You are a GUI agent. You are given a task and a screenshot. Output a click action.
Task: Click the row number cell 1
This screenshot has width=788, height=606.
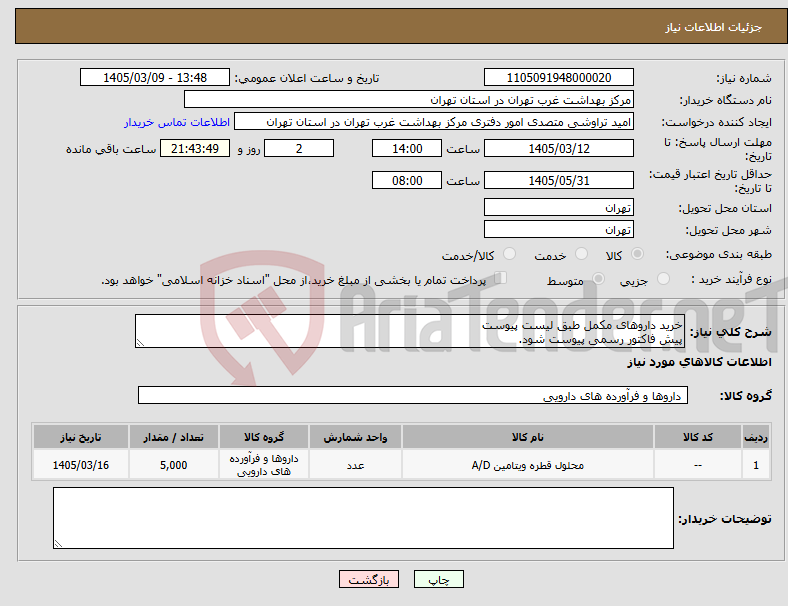756,465
